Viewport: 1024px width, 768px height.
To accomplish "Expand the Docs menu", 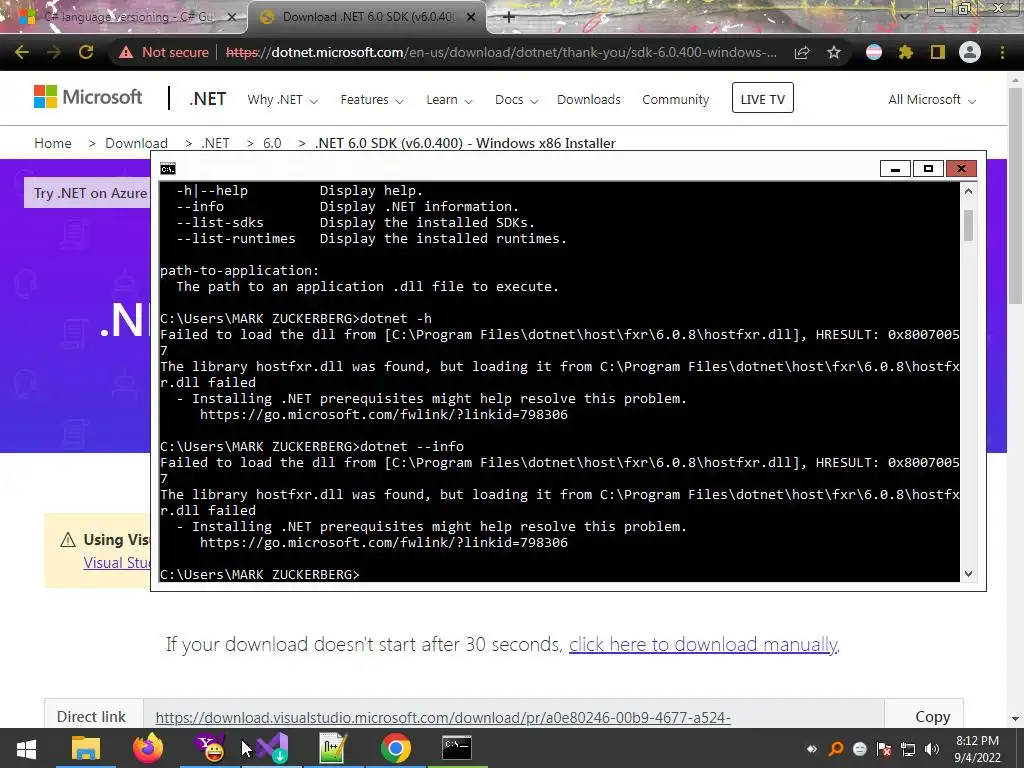I will pos(516,100).
